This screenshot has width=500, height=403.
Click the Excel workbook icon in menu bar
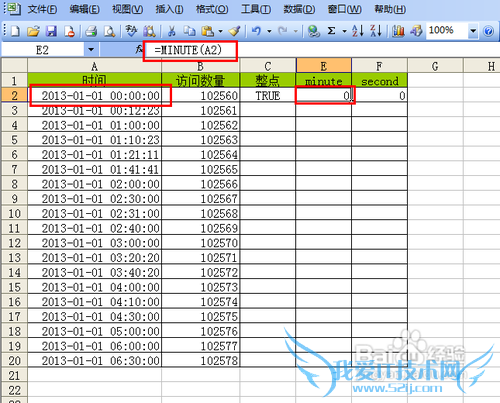(x=13, y=8)
